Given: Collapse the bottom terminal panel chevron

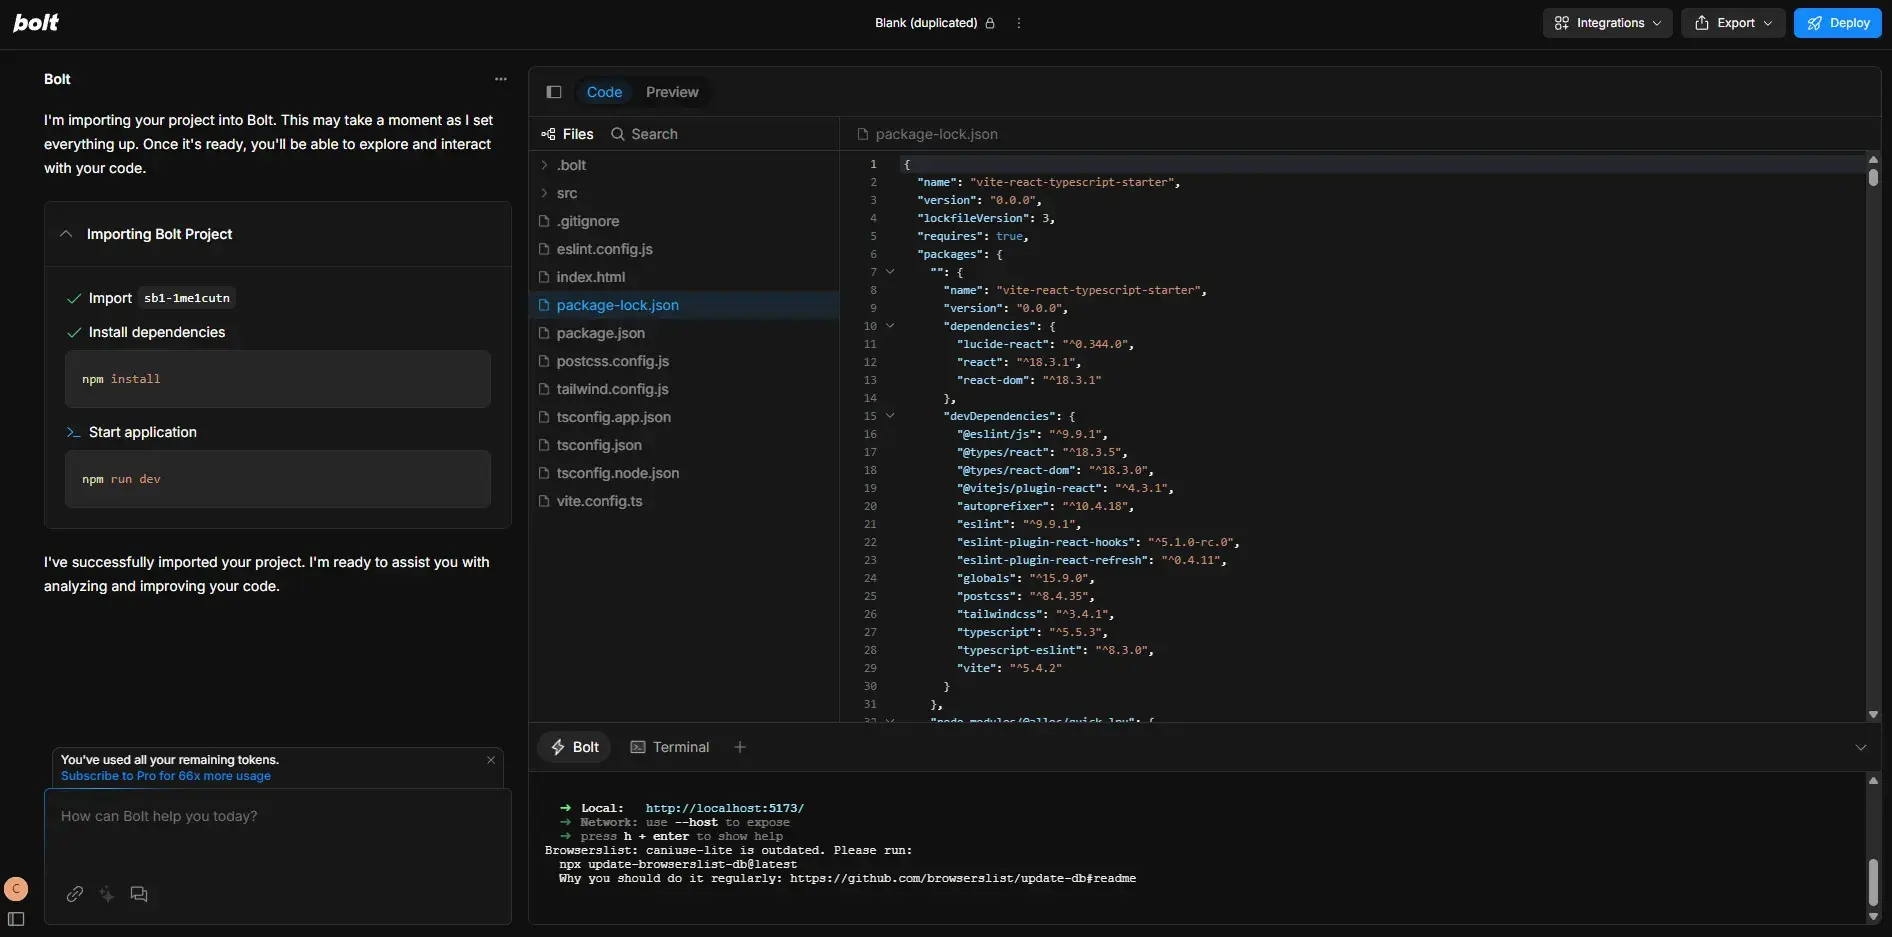Looking at the screenshot, I should [x=1860, y=747].
